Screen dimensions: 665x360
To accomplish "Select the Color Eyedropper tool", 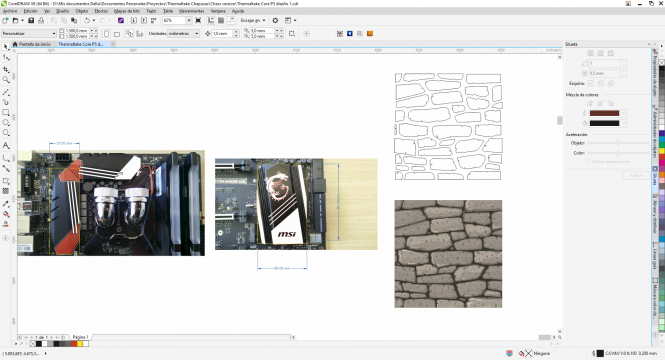I will coord(6,204).
